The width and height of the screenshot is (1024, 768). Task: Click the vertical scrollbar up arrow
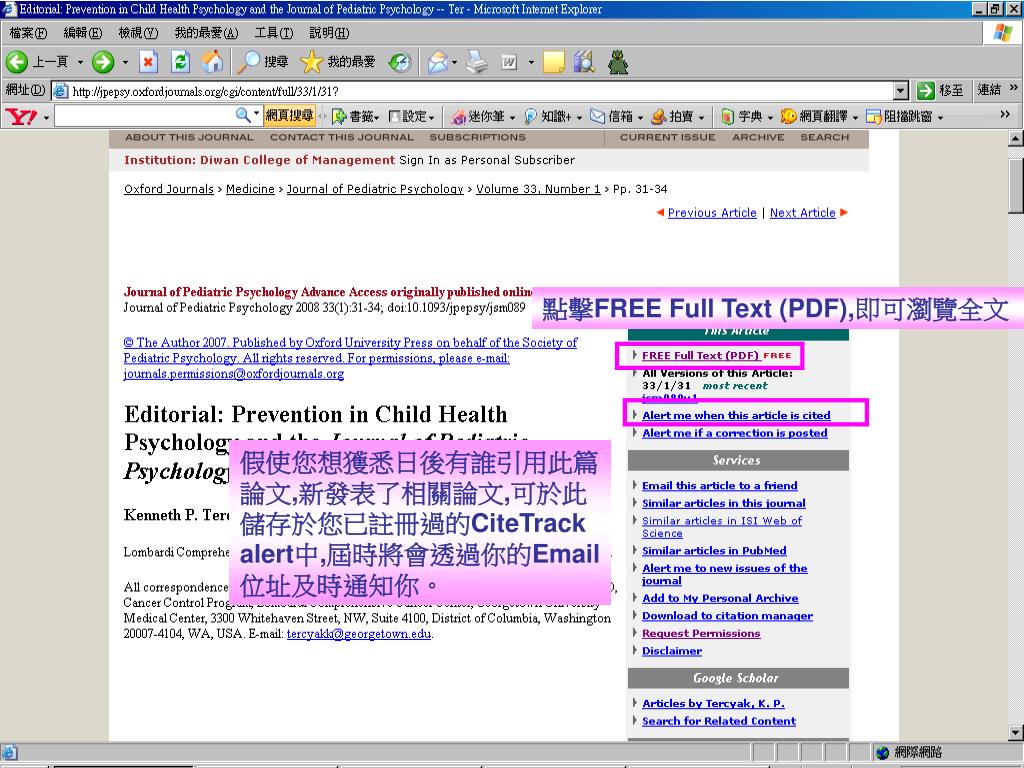point(1016,138)
